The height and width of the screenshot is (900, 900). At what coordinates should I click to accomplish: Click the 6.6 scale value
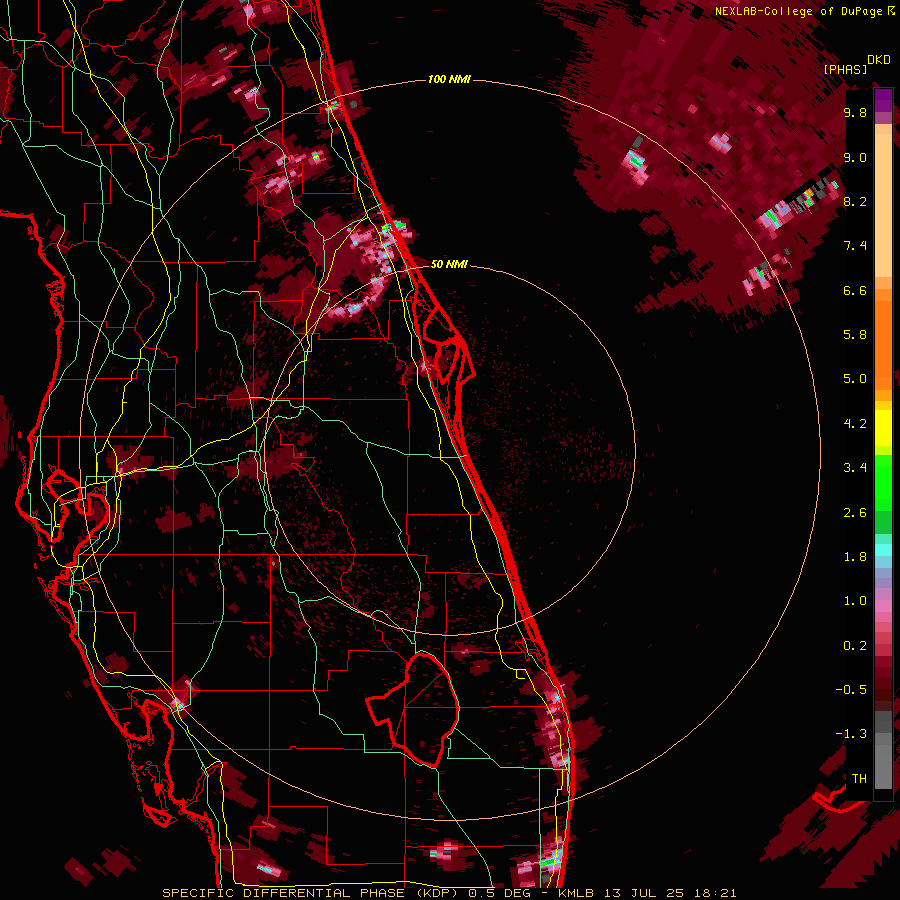coord(855,290)
